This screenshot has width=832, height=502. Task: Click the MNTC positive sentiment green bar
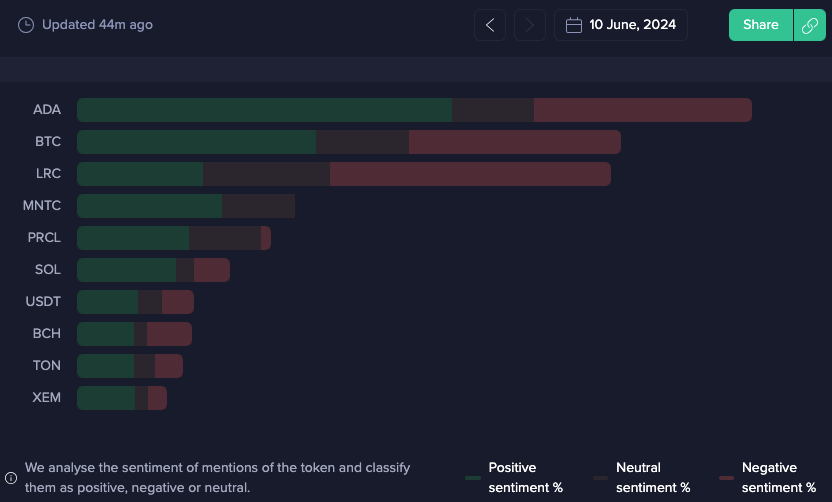(x=150, y=206)
